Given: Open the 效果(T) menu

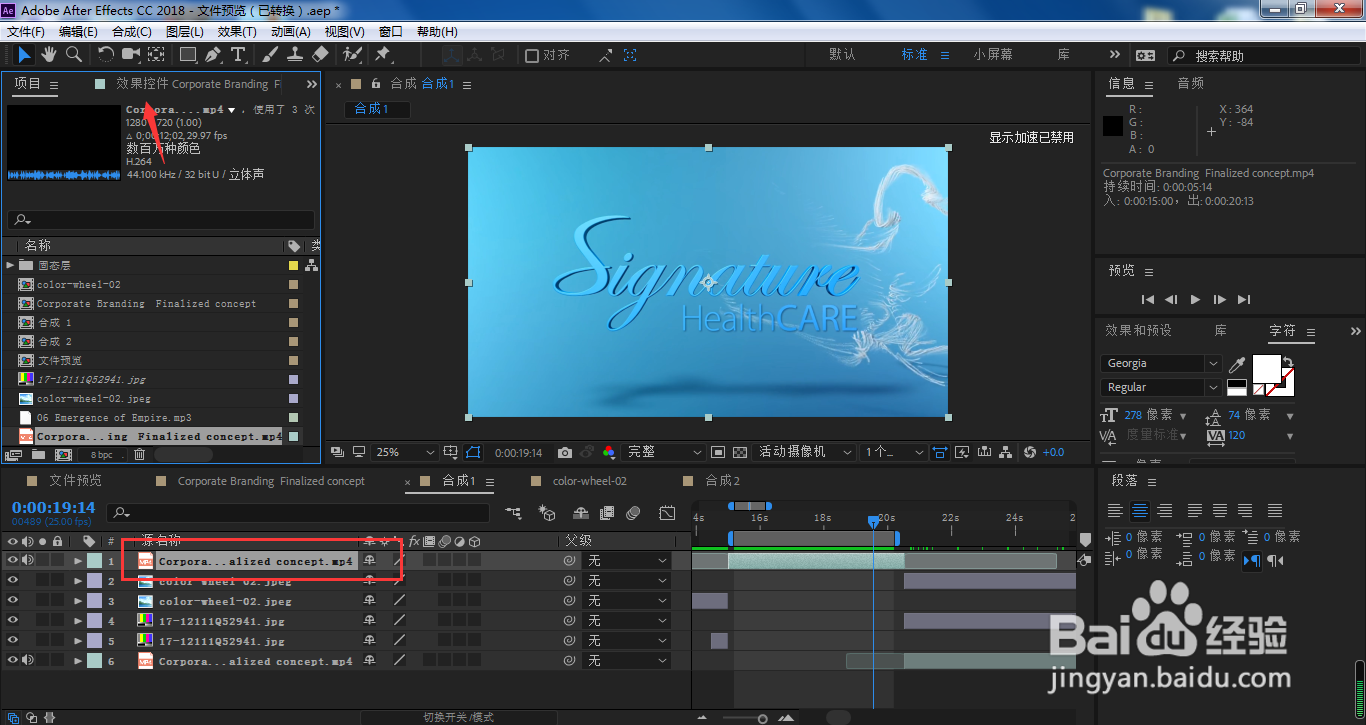Looking at the screenshot, I should (237, 32).
